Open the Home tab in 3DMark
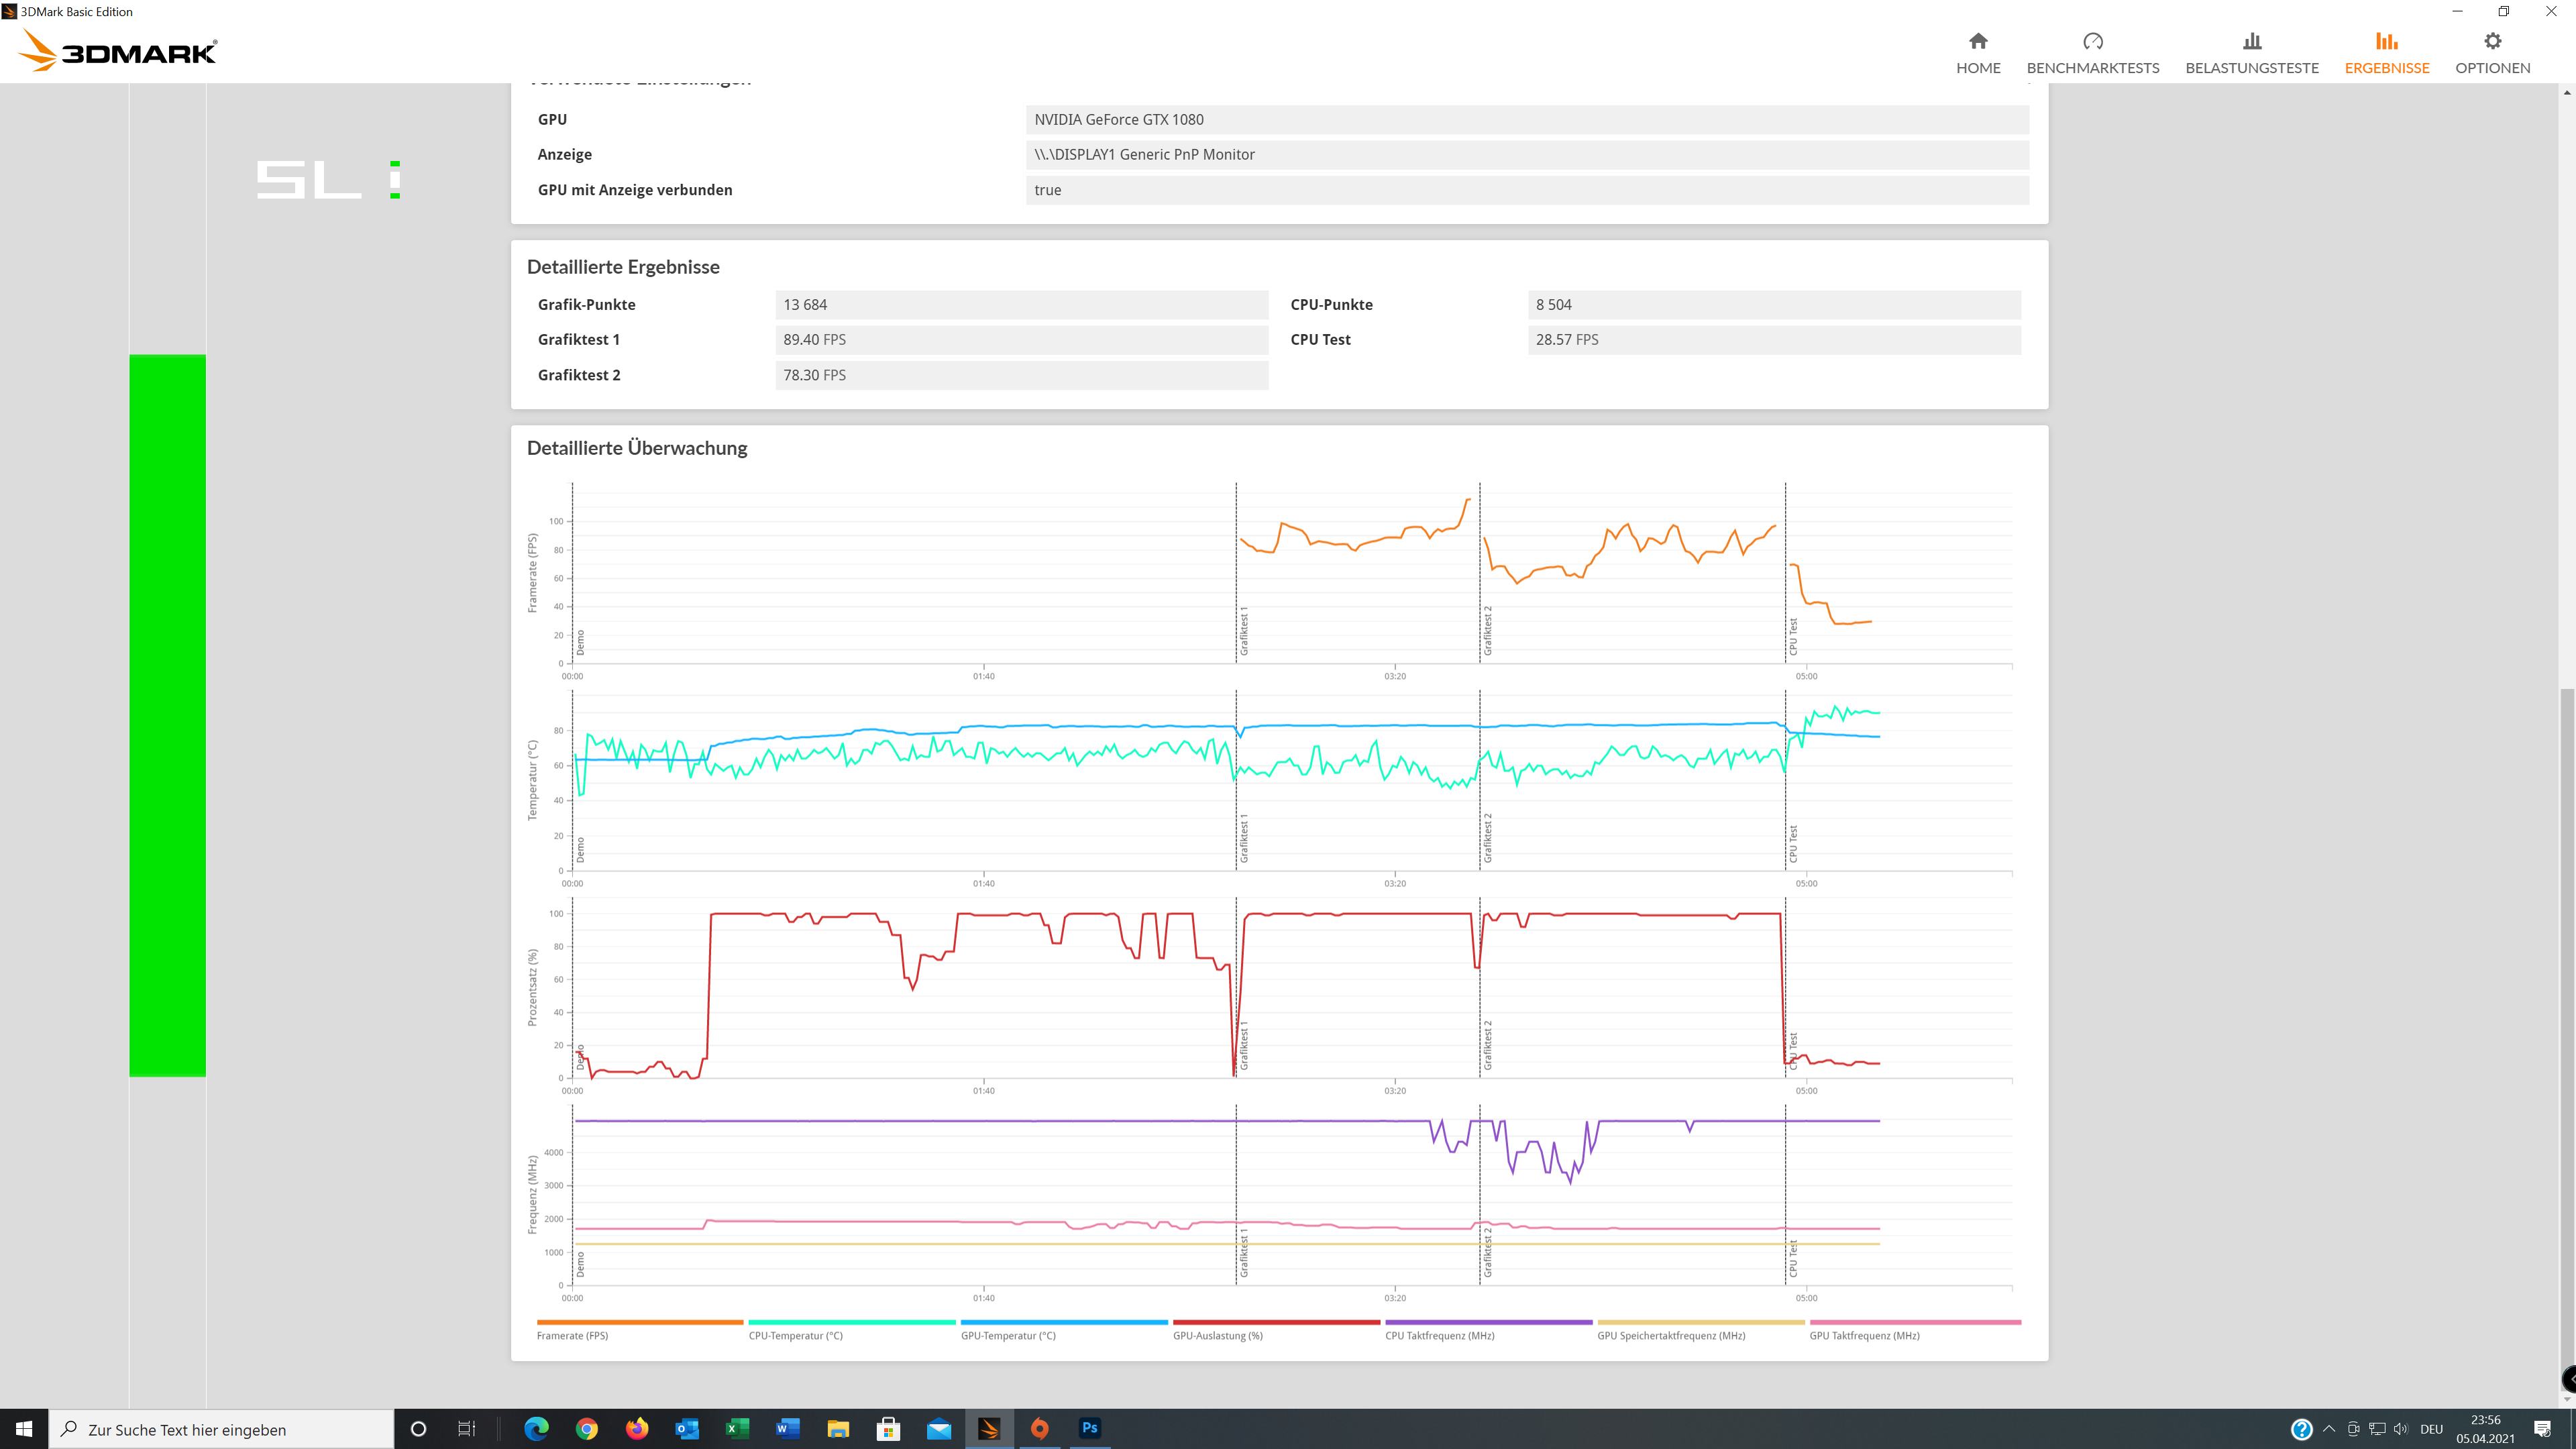This screenshot has width=2576, height=1449. pos(1978,52)
